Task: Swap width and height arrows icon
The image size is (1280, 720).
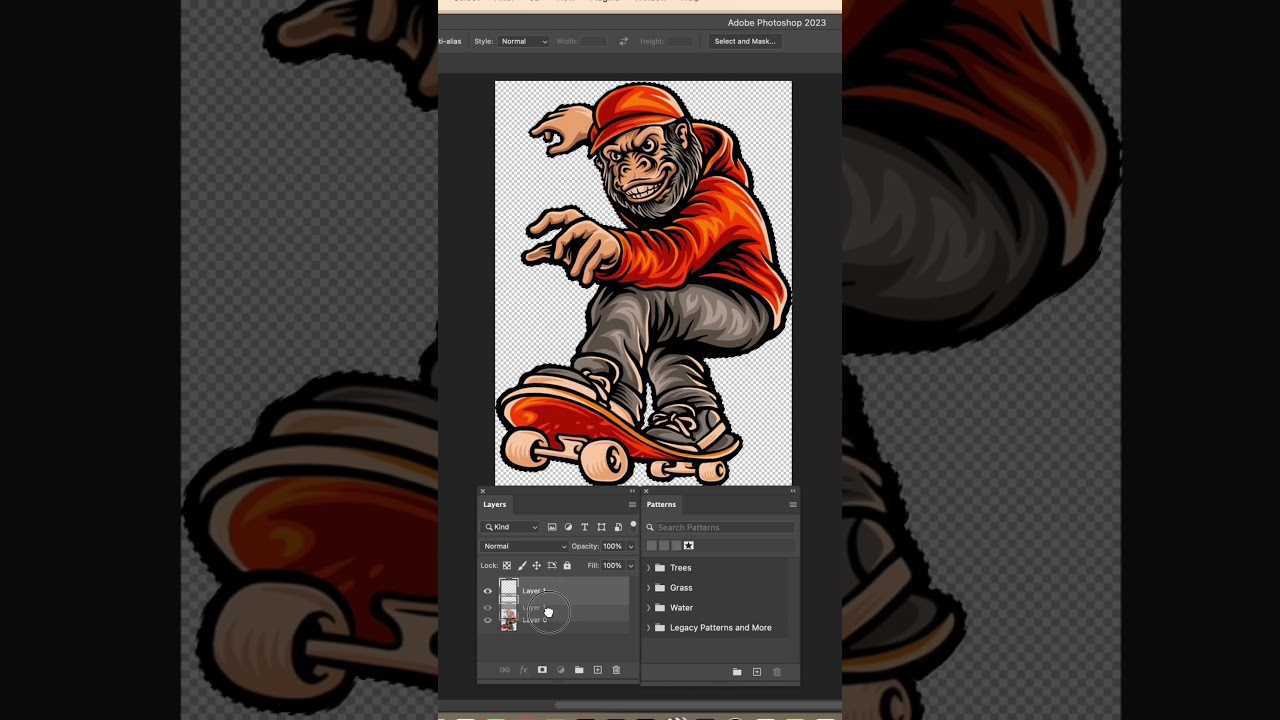Action: tap(623, 41)
